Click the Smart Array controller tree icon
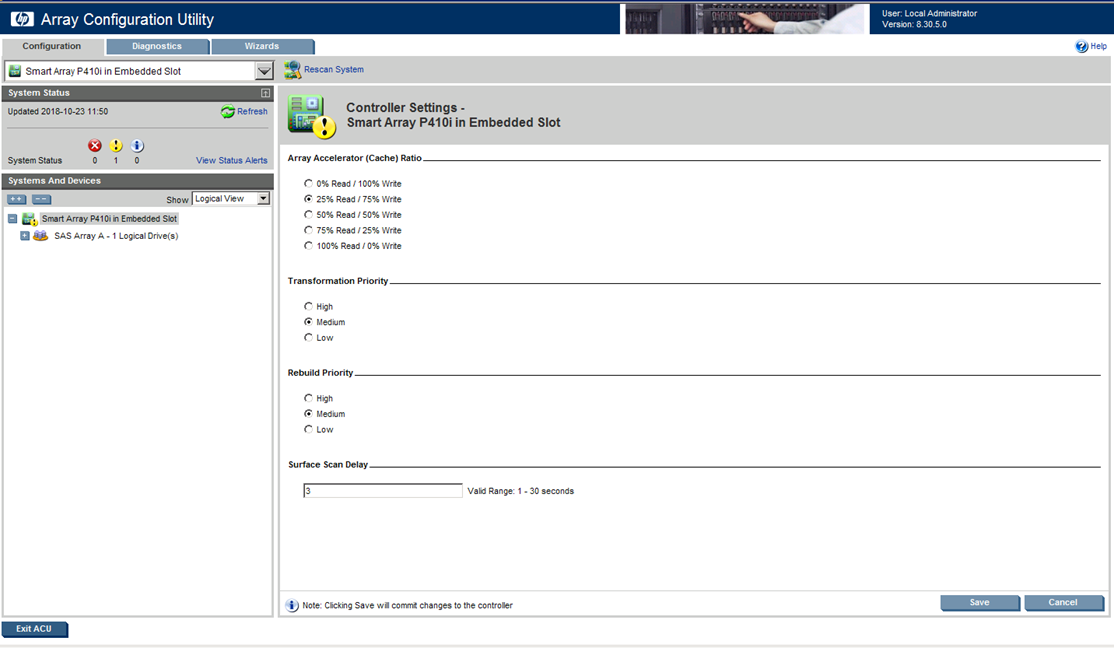 [29, 219]
